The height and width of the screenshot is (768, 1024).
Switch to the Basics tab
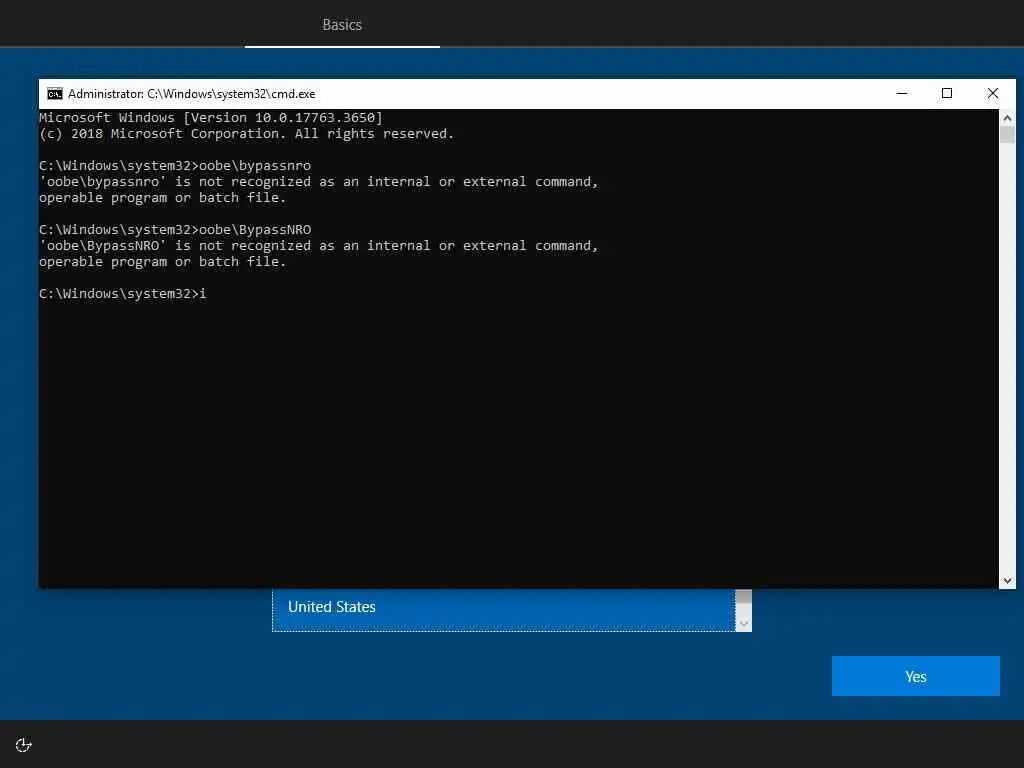(x=342, y=25)
